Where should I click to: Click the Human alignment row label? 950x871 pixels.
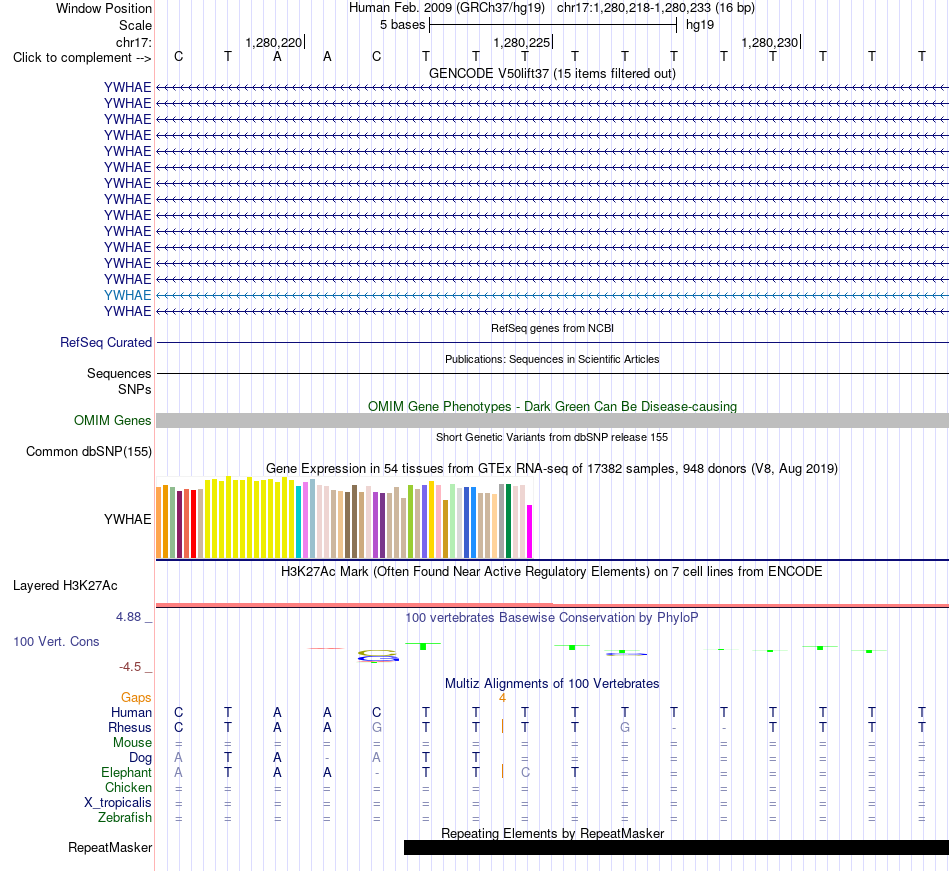[x=131, y=712]
